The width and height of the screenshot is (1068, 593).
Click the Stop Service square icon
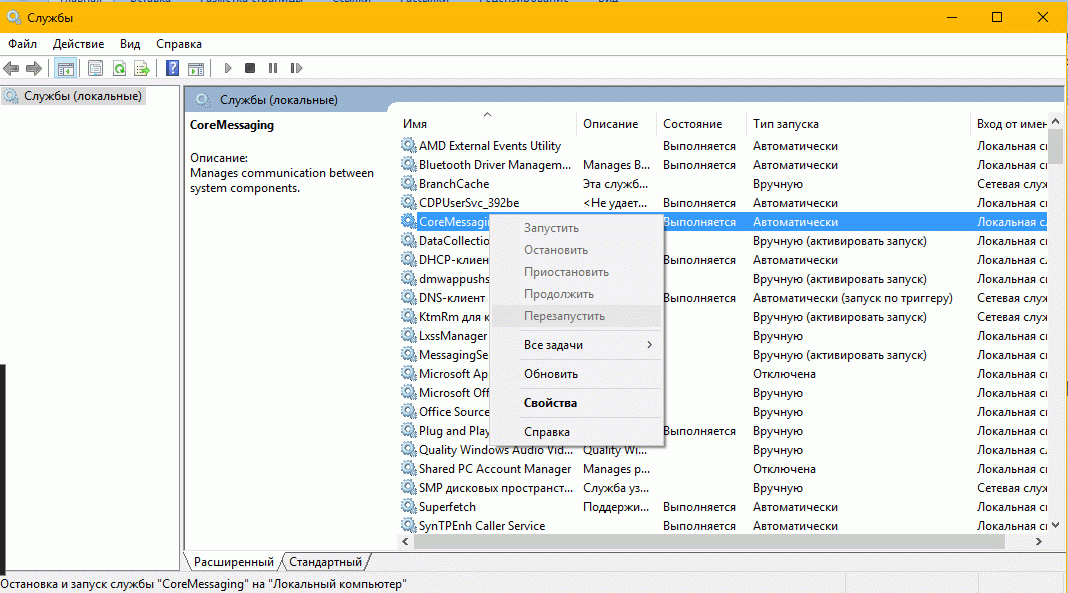coord(250,68)
